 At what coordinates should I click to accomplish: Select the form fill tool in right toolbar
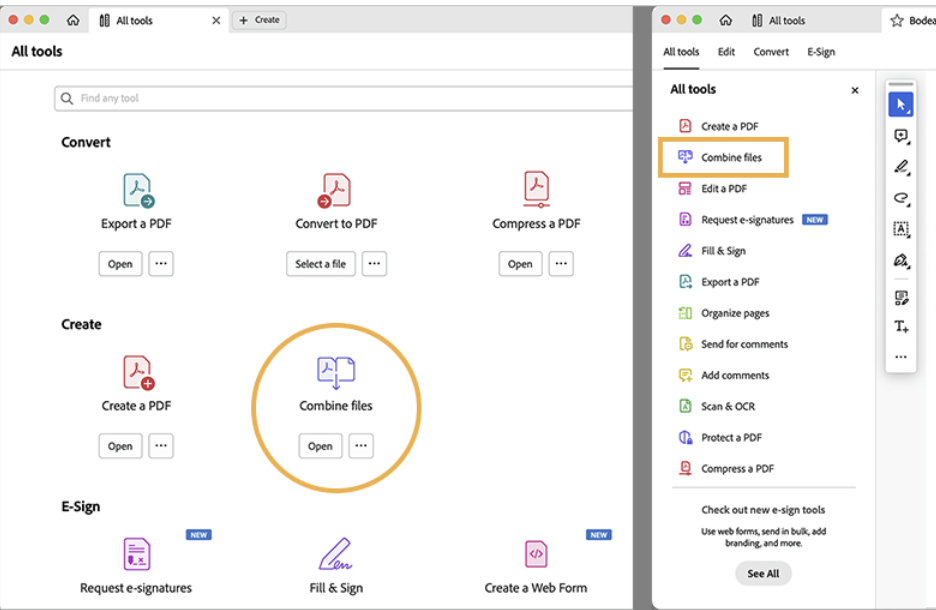901,298
